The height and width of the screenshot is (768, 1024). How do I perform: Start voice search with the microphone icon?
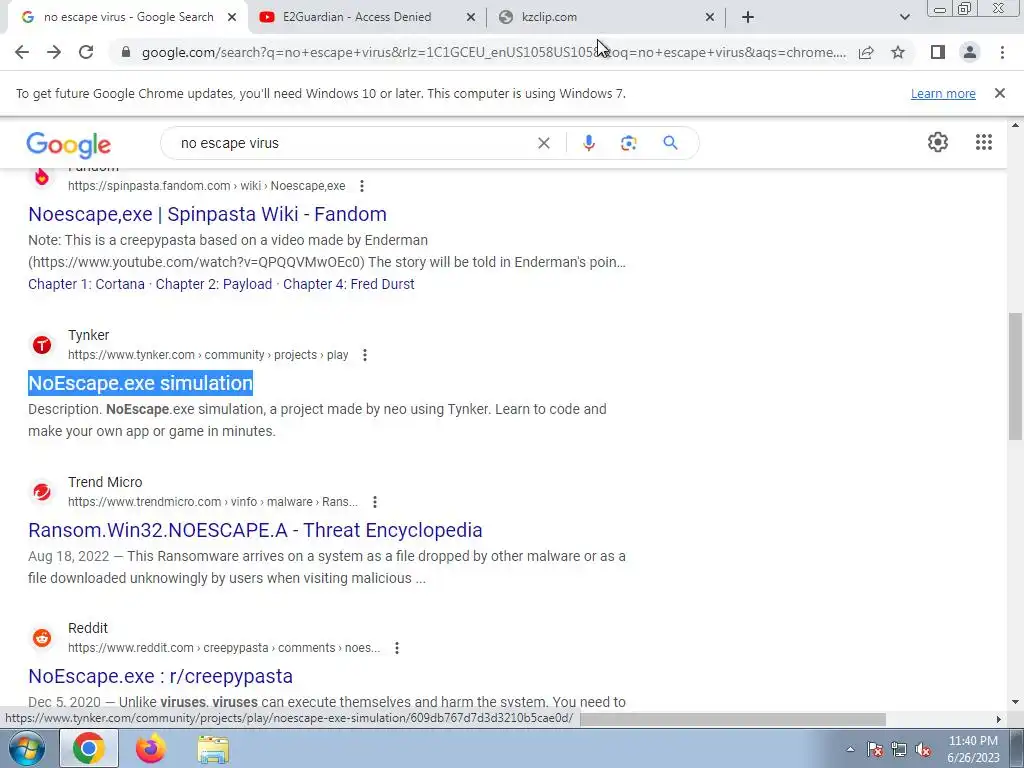click(588, 143)
